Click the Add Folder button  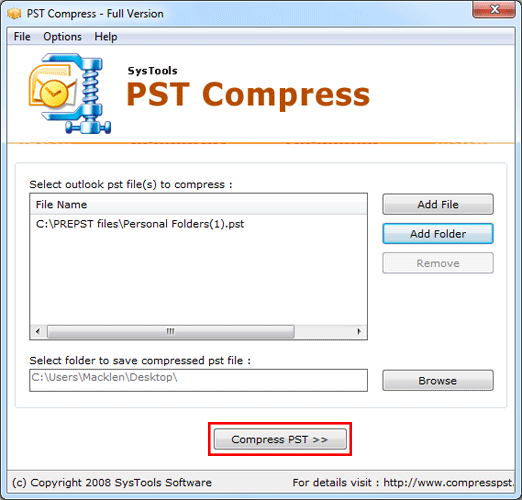(438, 234)
